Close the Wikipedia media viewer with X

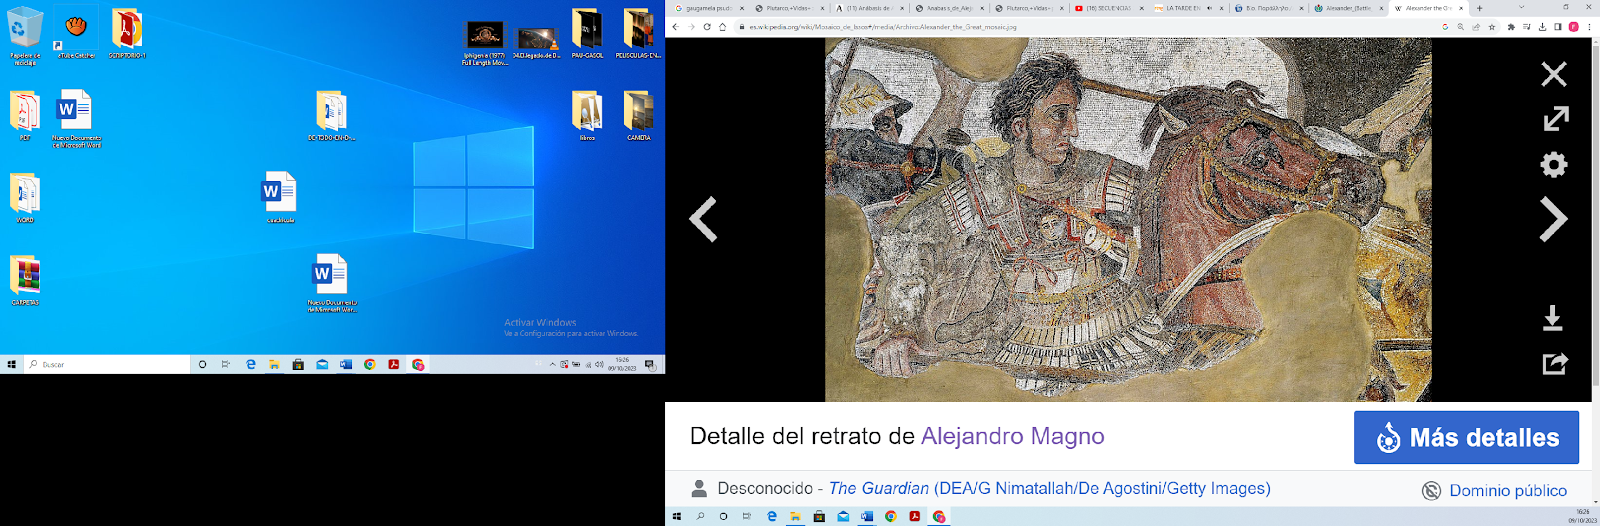point(1553,74)
